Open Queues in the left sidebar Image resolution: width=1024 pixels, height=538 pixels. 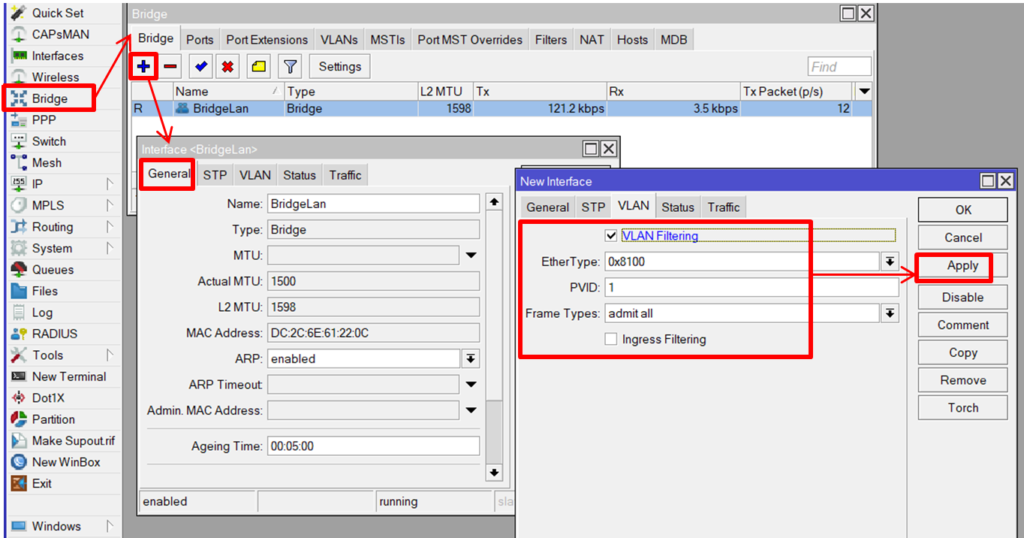pos(52,270)
